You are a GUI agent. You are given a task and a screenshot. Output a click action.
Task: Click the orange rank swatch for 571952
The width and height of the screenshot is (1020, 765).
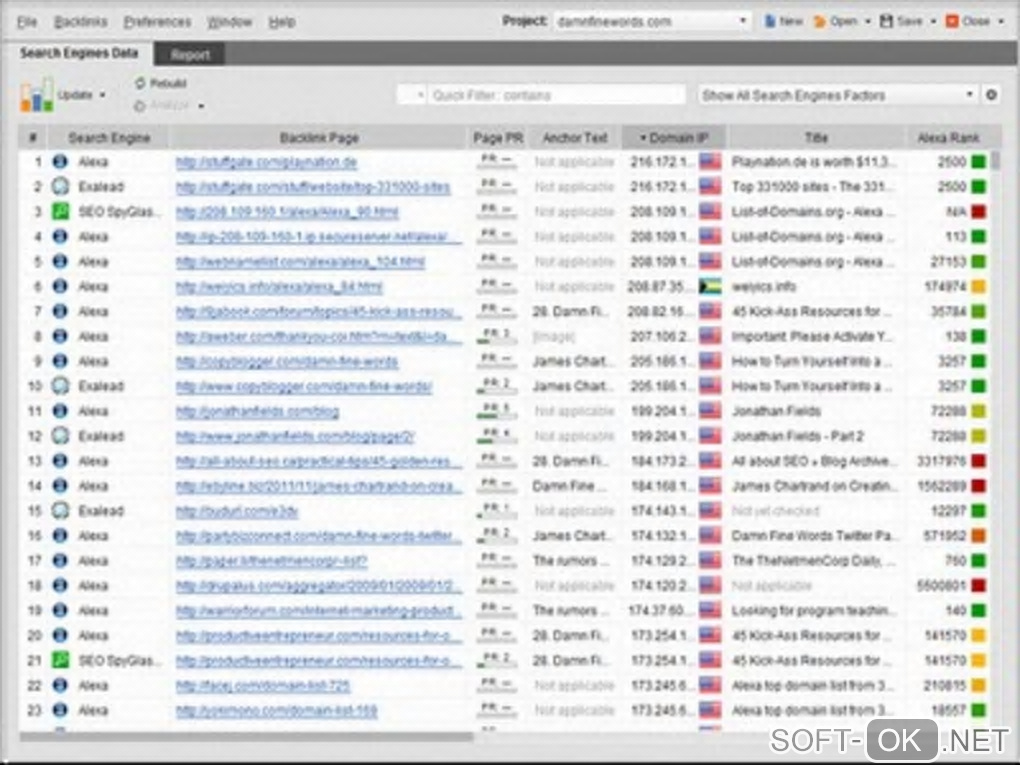tap(978, 536)
